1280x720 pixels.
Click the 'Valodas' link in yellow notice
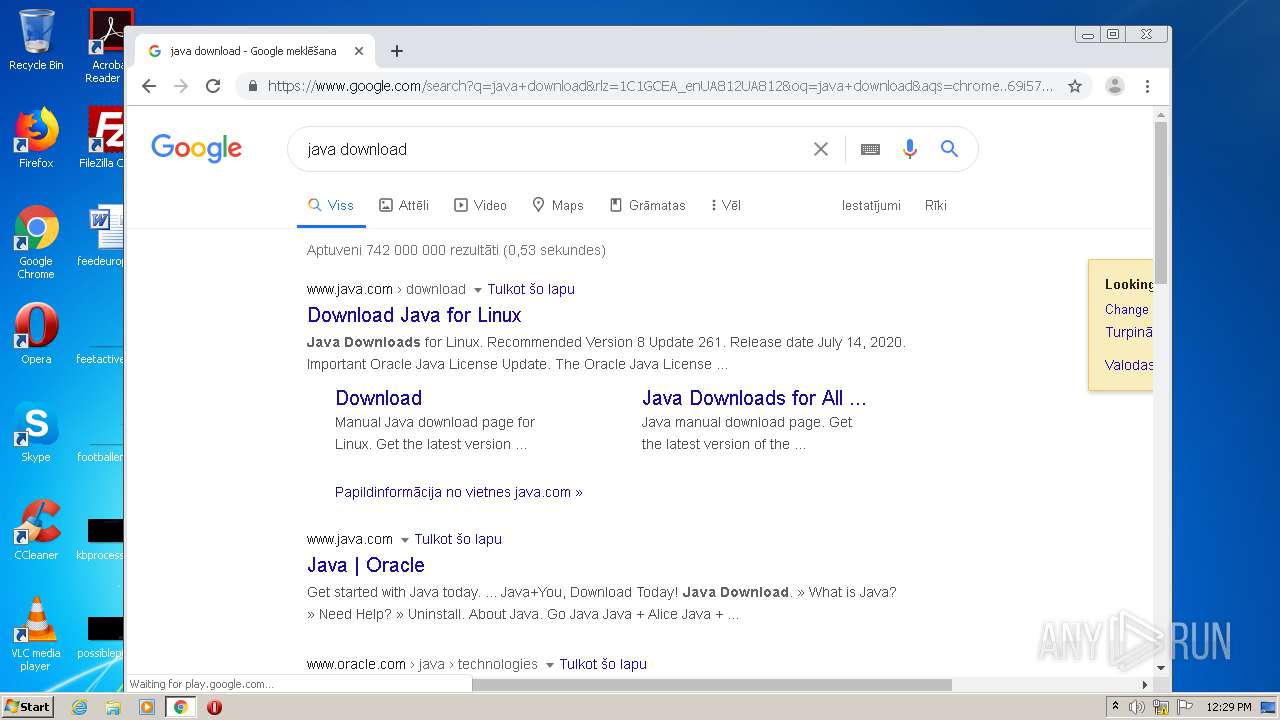click(x=1129, y=365)
